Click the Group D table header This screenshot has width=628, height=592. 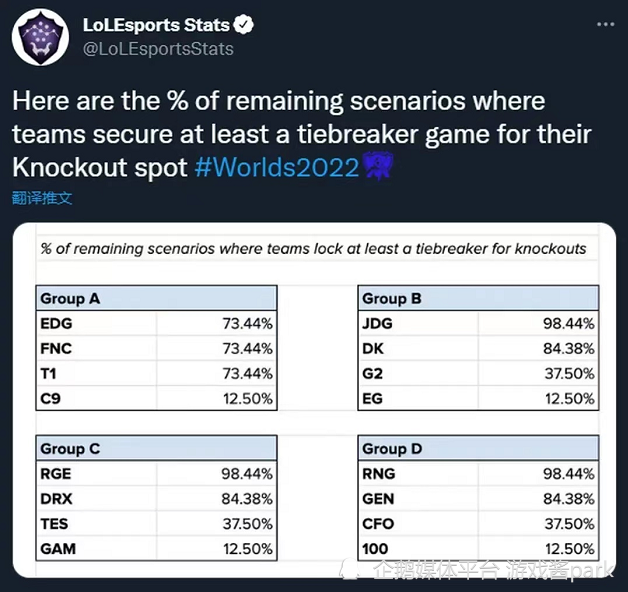[x=478, y=449]
